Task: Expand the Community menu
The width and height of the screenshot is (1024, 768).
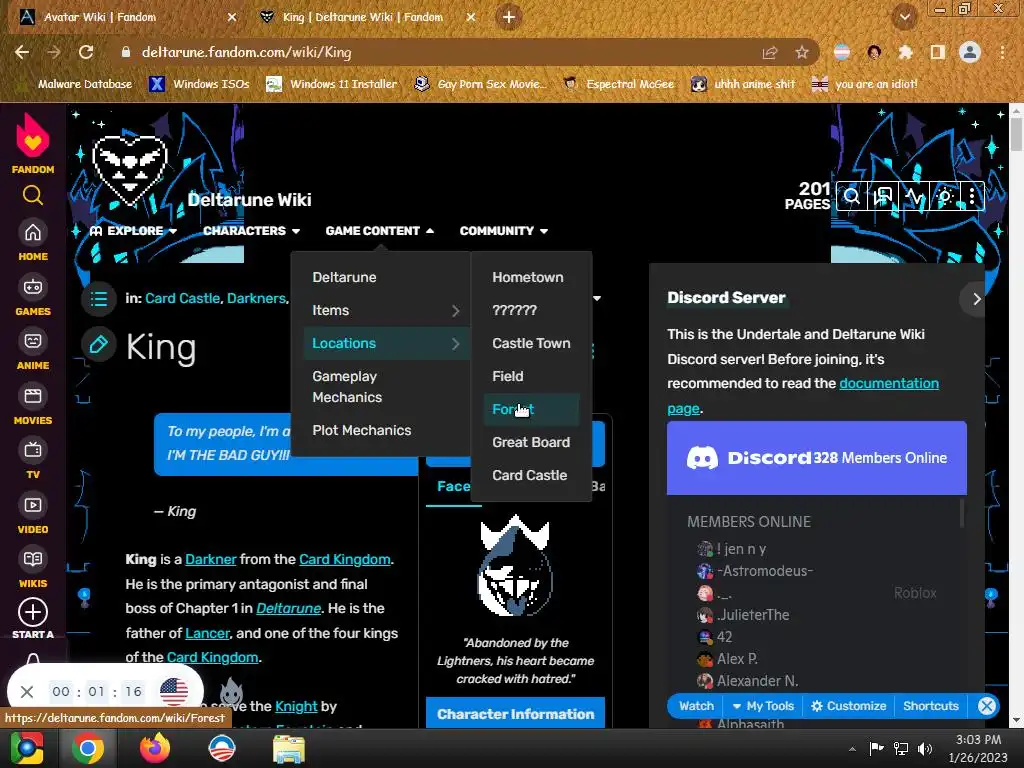Action: (504, 231)
